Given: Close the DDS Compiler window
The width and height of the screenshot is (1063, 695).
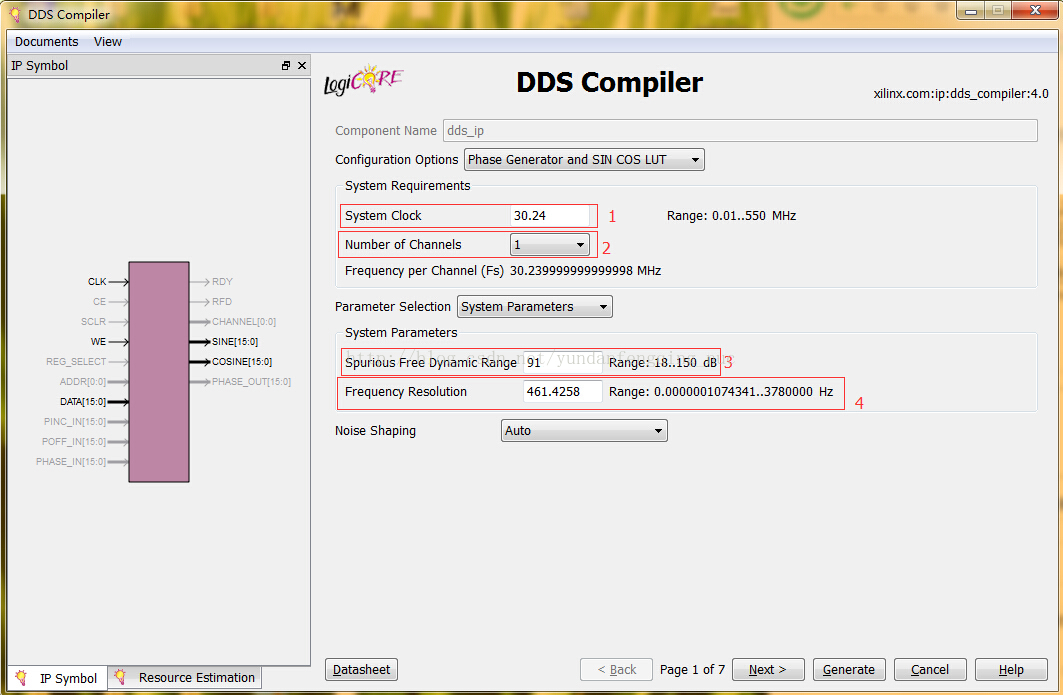Looking at the screenshot, I should click(x=1035, y=10).
